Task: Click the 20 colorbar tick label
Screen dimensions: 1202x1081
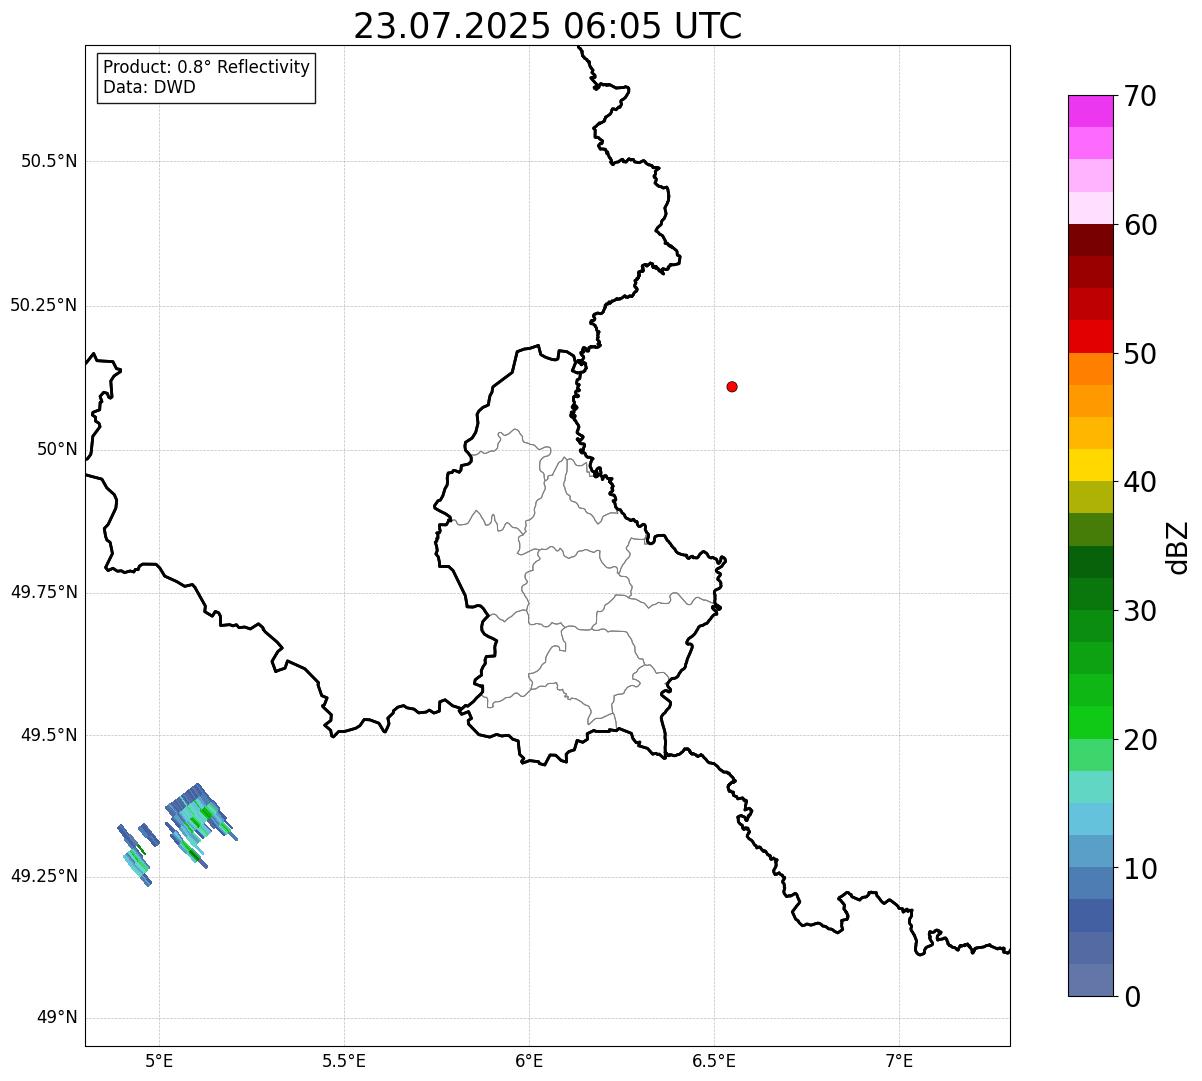Action: pyautogui.click(x=1140, y=740)
